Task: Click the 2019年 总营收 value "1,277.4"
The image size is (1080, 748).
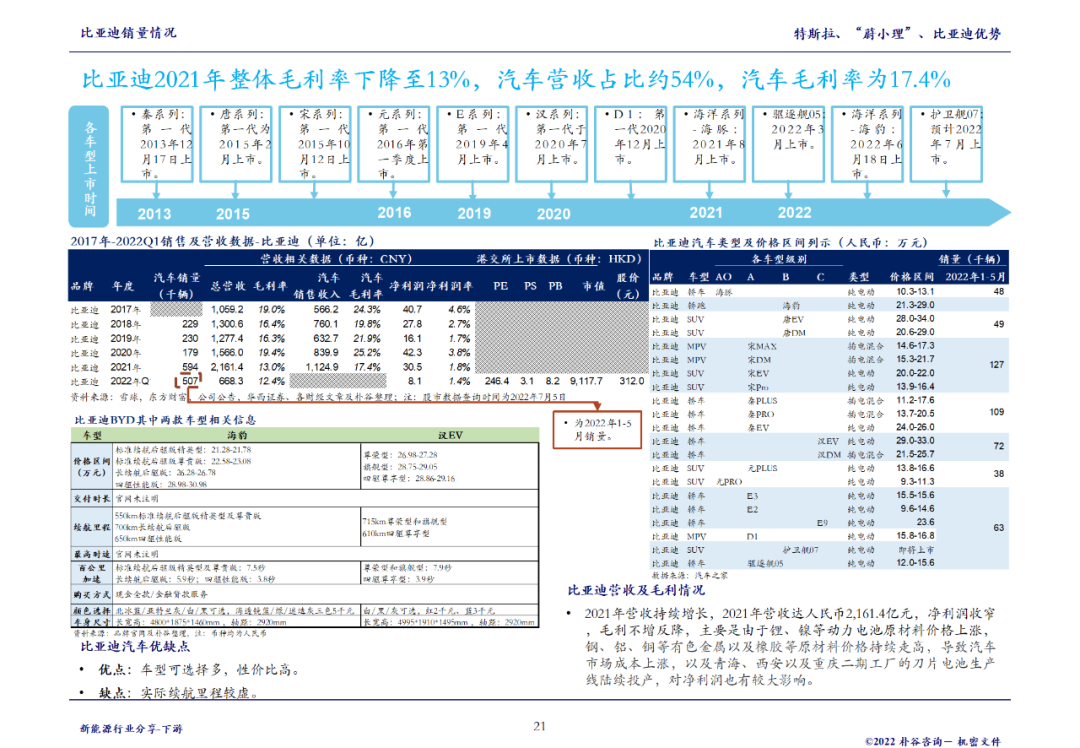Action: (x=227, y=339)
